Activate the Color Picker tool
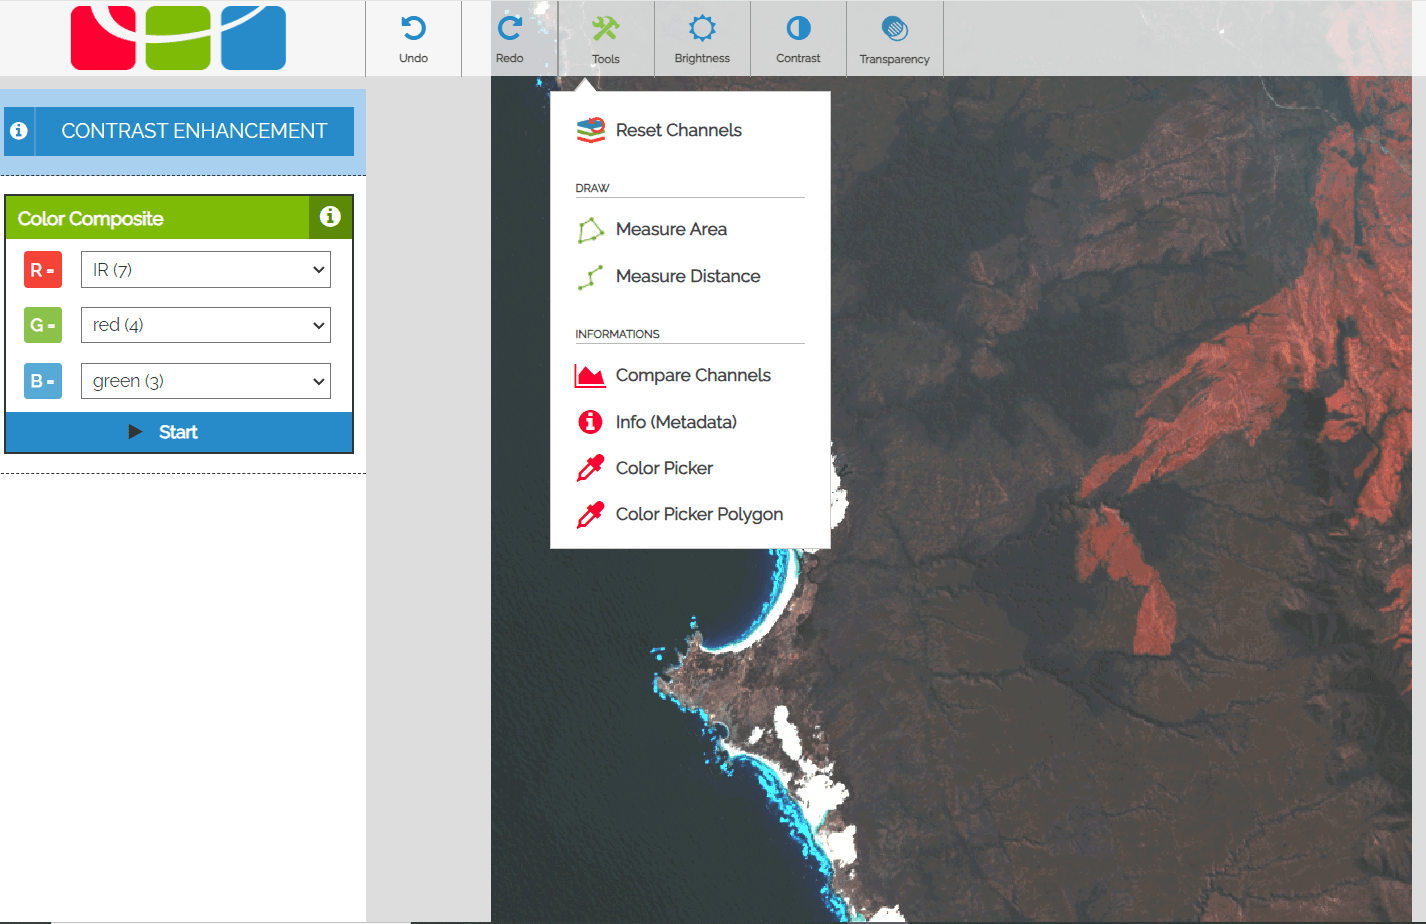 tap(664, 468)
